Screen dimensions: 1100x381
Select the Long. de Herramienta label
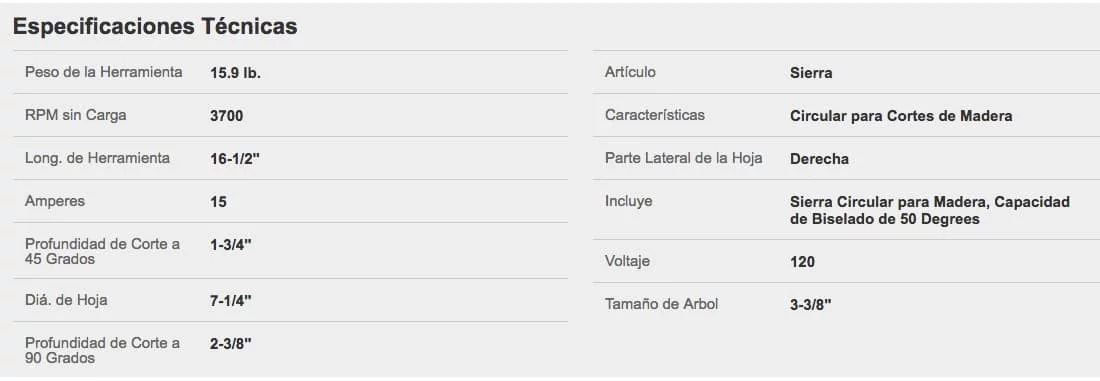coord(98,159)
